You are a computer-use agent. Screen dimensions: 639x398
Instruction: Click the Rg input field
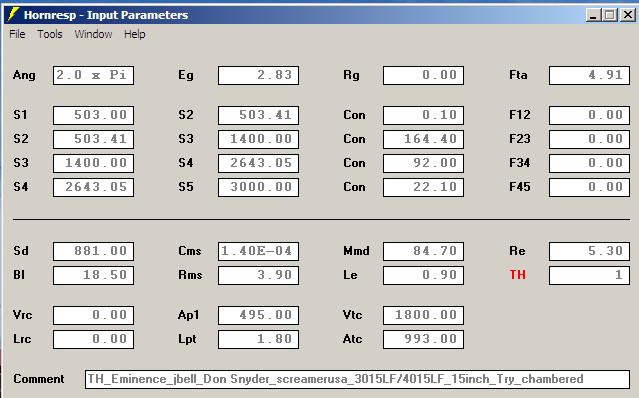423,75
